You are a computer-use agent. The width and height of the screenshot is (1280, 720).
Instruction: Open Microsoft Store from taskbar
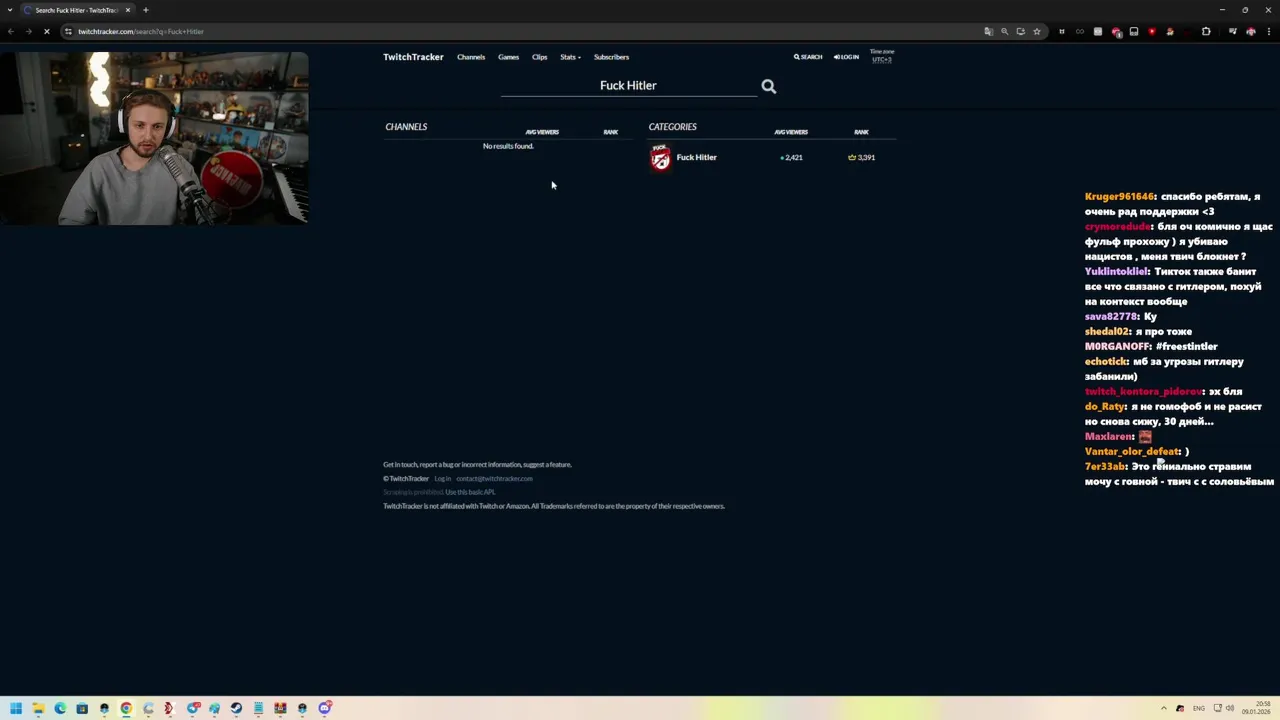tap(82, 708)
